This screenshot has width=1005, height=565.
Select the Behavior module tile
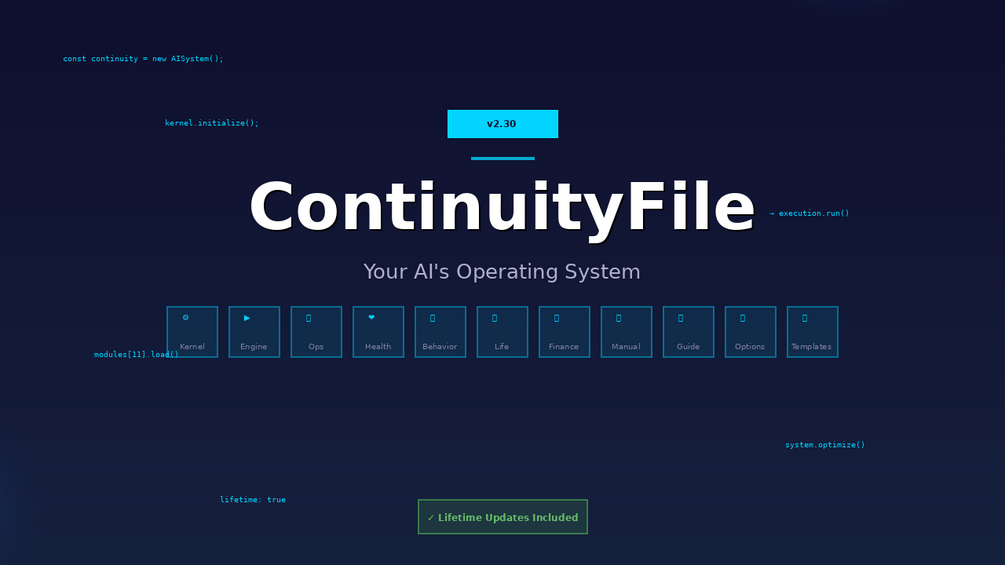pos(440,332)
